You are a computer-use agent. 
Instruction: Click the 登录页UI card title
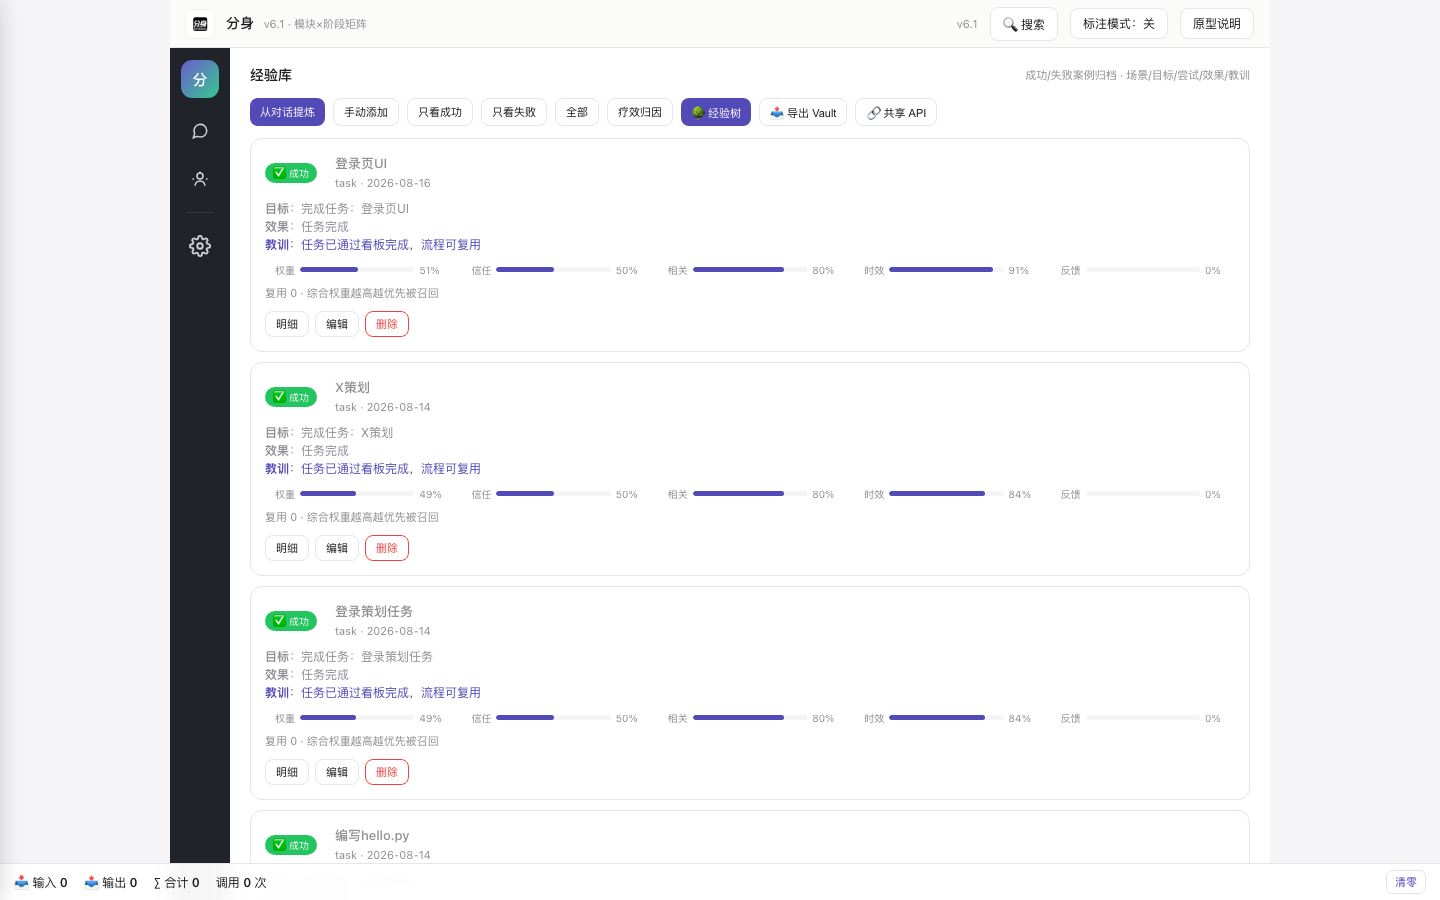(x=361, y=163)
